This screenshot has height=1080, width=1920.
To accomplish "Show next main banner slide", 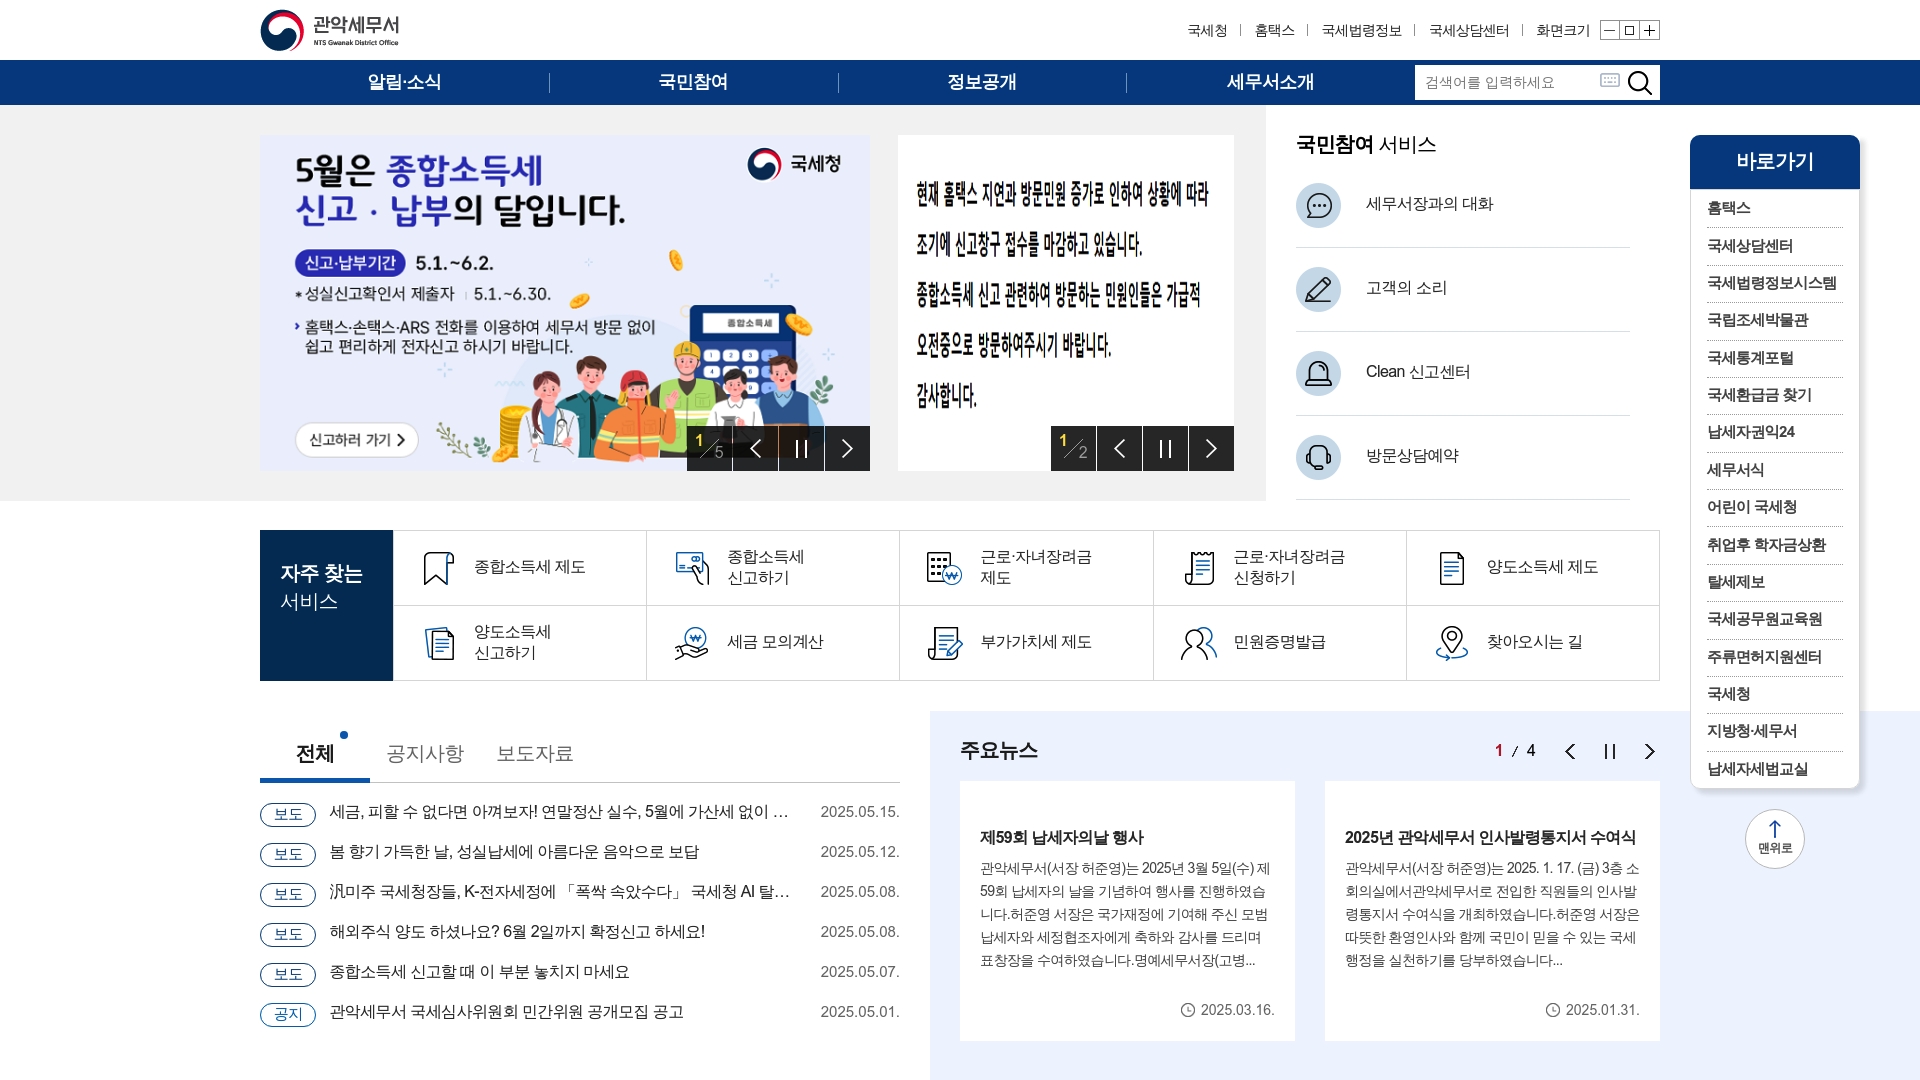I will pyautogui.click(x=847, y=449).
